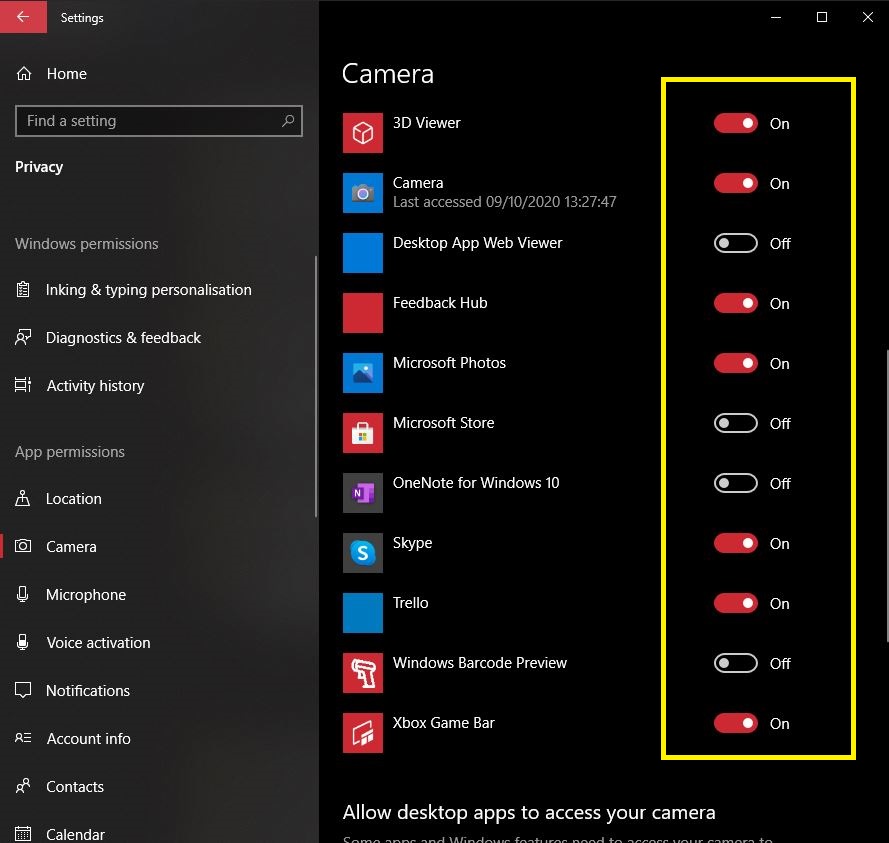Click the Activity history icon

point(23,385)
